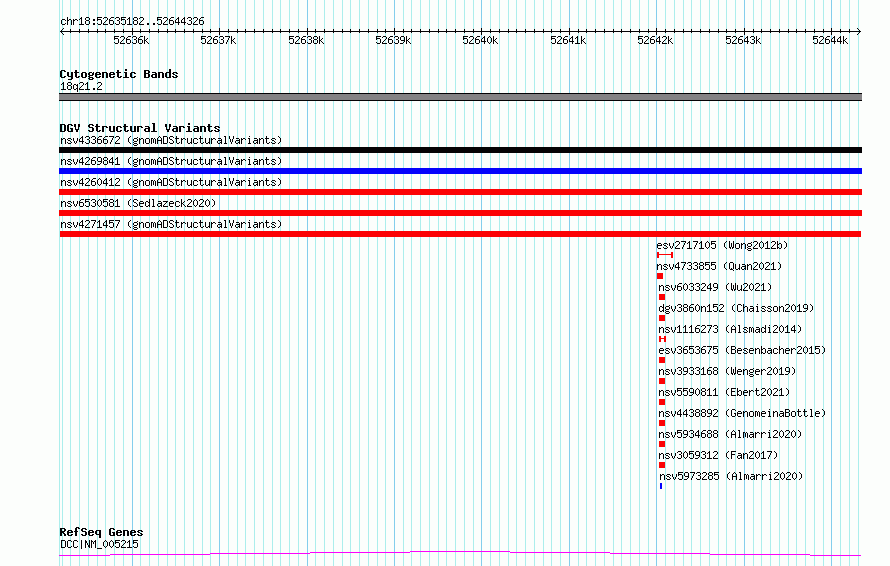890x566 pixels.
Task: Click the red nsv4260412 variant bar
Action: pos(460,192)
